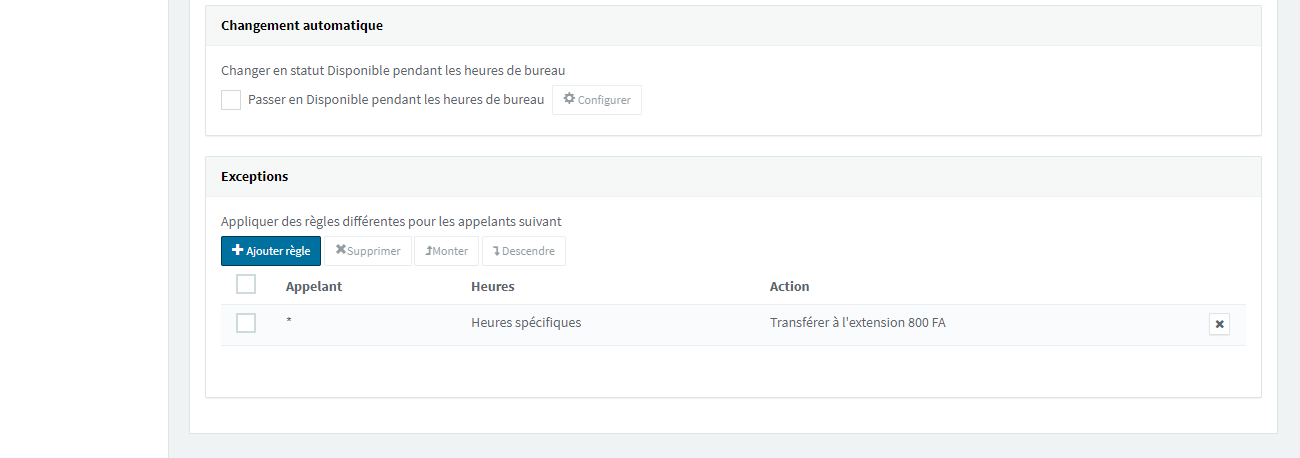Viewport: 1300px width, 458px height.
Task: Click the Action column header
Action: pos(789,286)
